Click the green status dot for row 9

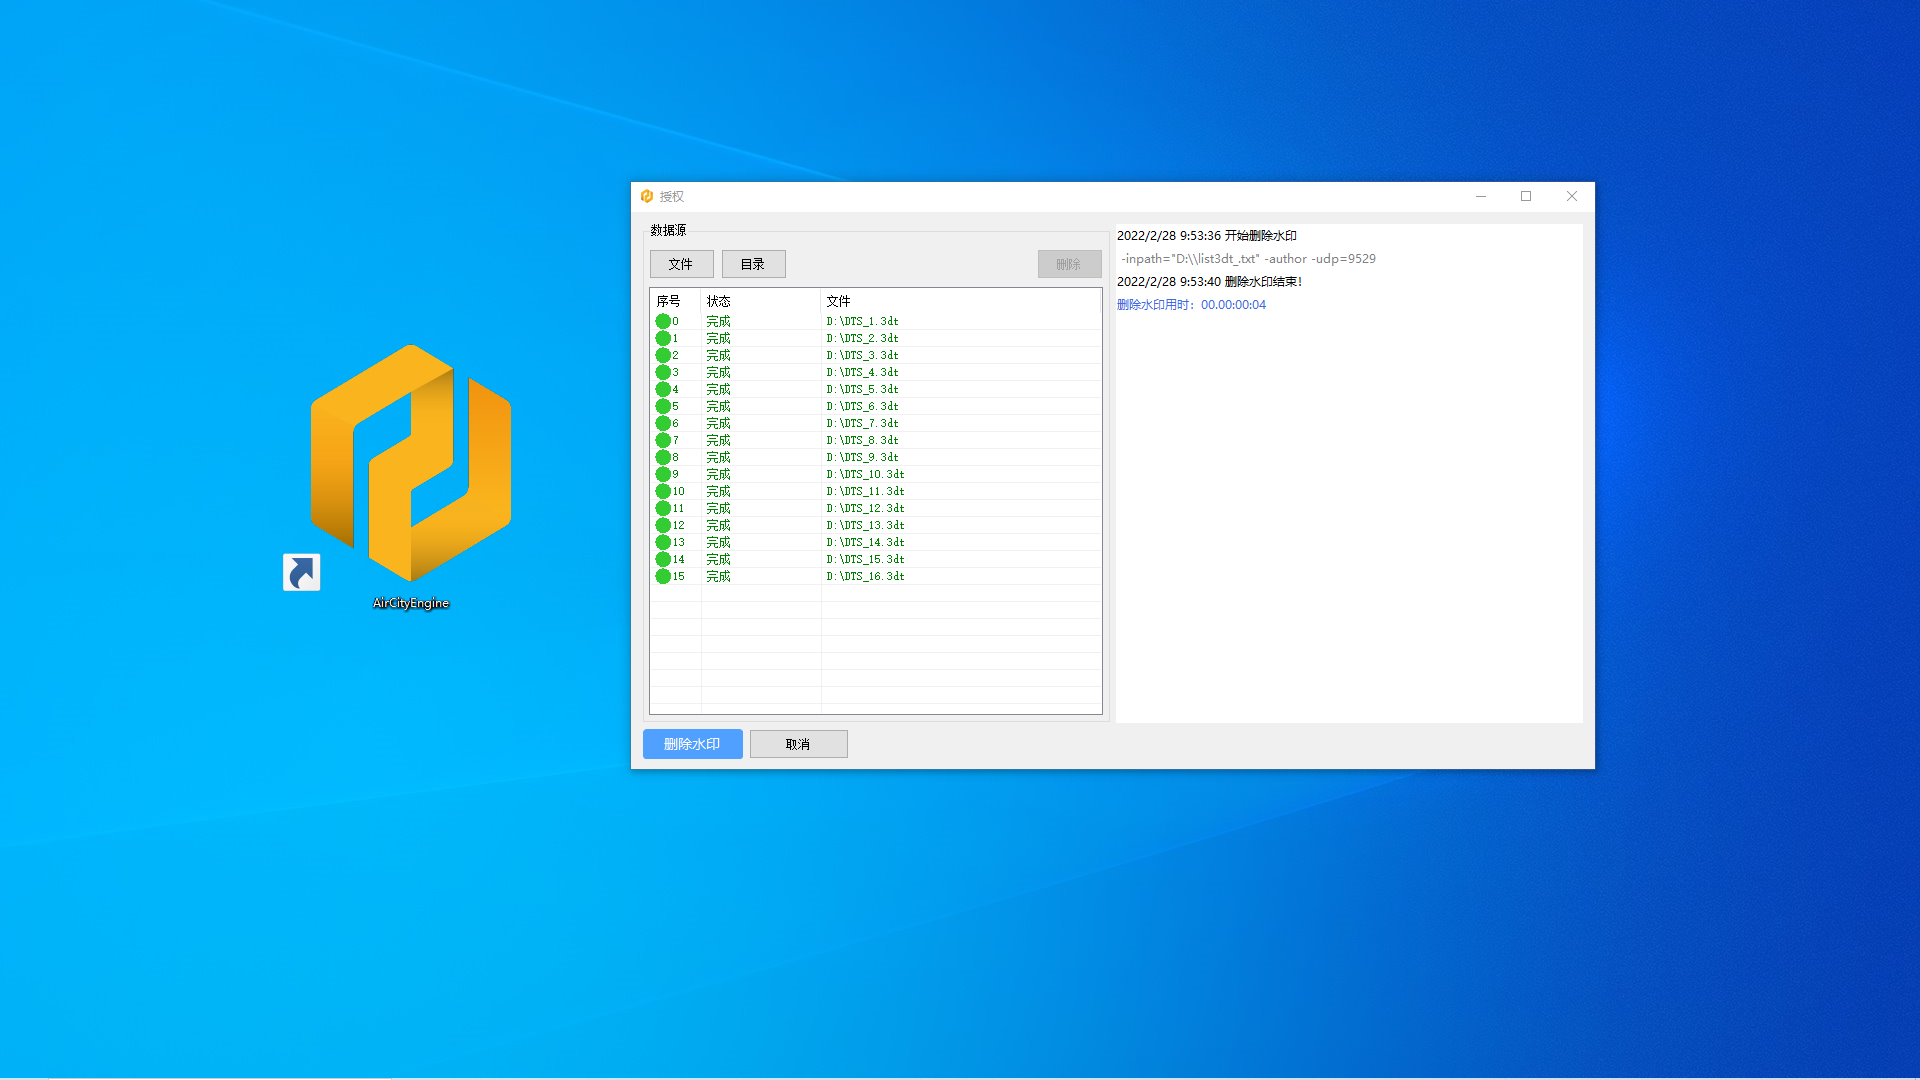(x=663, y=474)
